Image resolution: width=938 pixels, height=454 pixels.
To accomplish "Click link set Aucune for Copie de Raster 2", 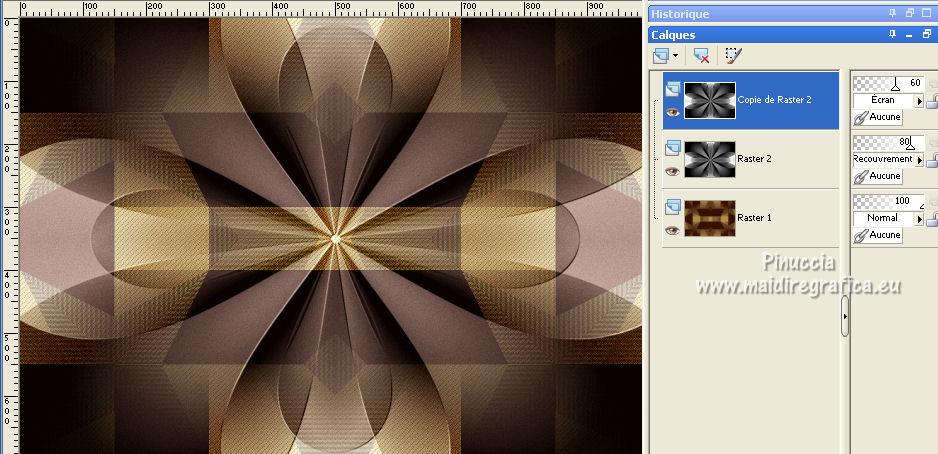I will (878, 117).
